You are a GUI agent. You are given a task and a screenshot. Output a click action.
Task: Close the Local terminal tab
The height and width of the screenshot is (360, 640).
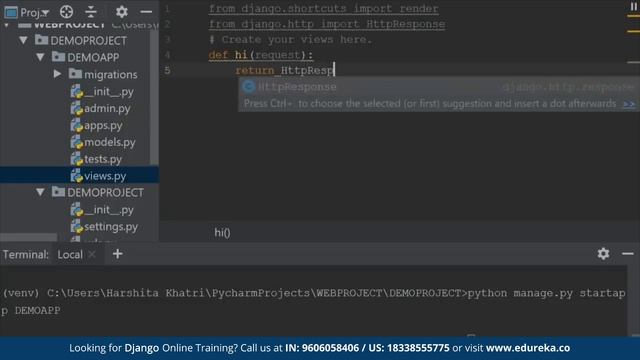pyautogui.click(x=92, y=254)
